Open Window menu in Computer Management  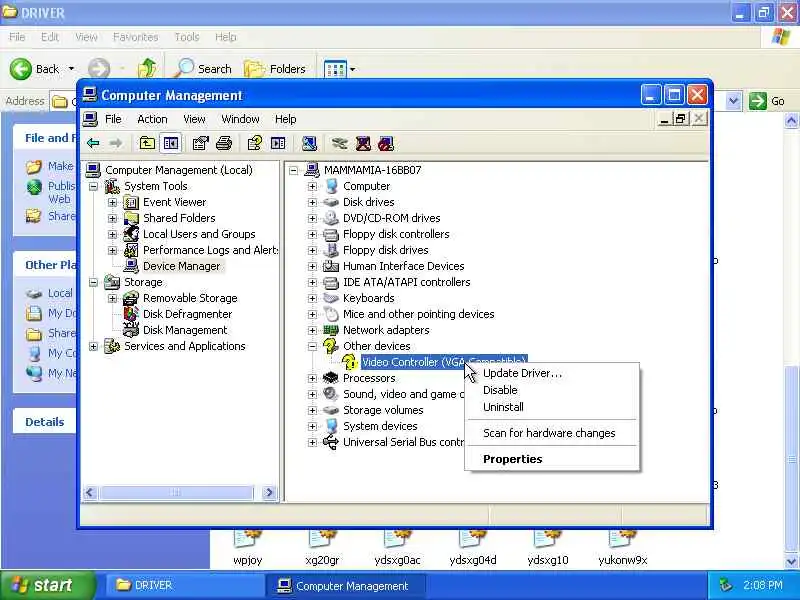[x=240, y=119]
